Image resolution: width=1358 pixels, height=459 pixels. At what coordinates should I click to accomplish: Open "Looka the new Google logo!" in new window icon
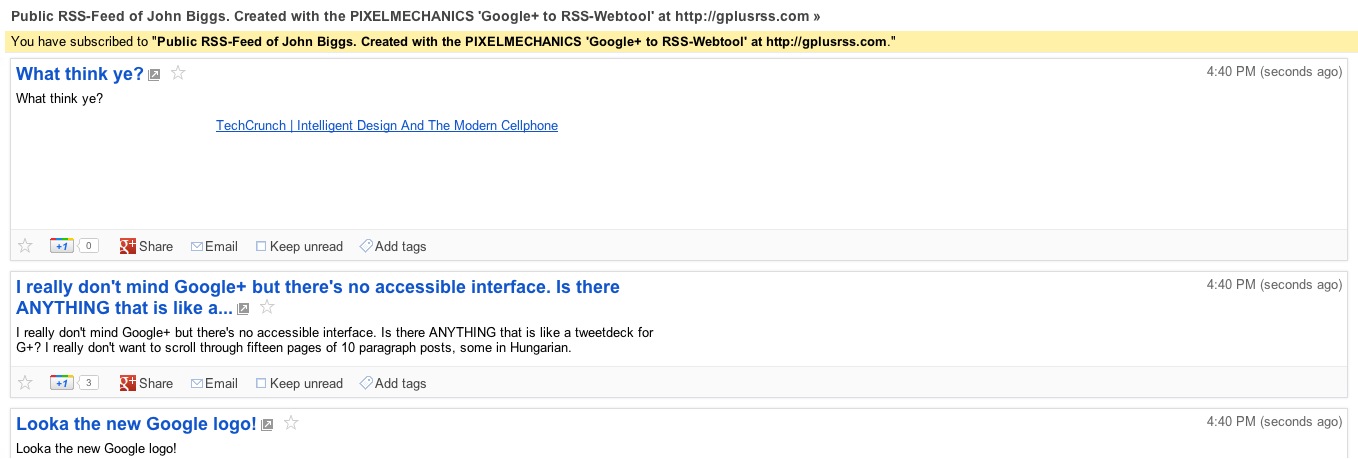[x=267, y=425]
